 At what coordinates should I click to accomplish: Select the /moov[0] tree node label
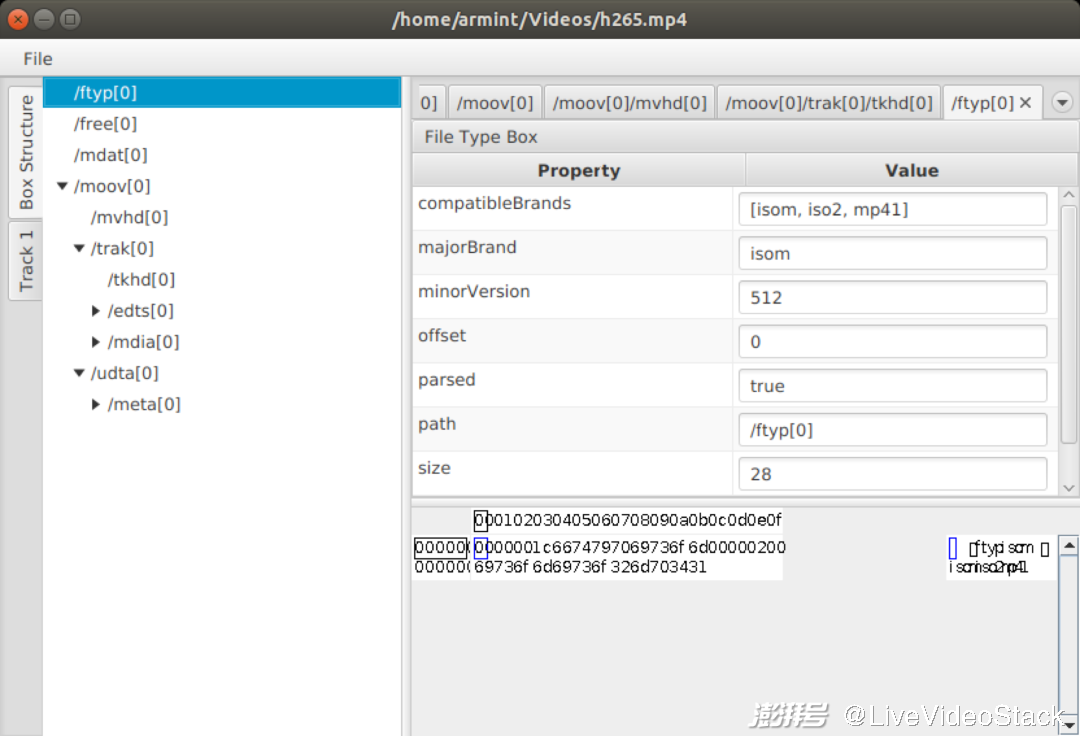pyautogui.click(x=112, y=186)
